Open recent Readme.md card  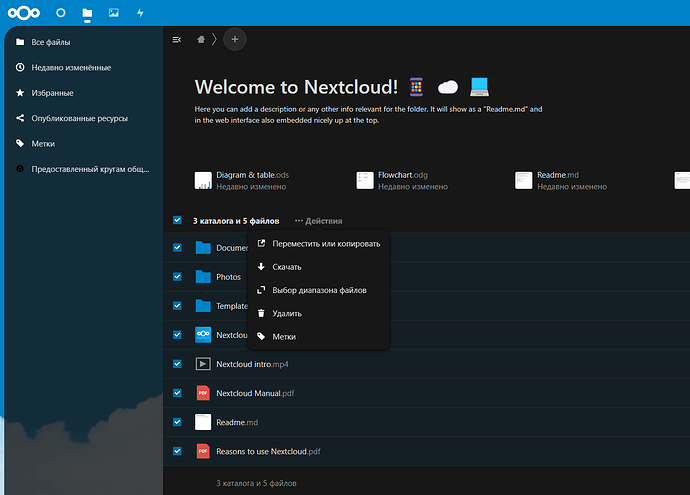[561, 180]
